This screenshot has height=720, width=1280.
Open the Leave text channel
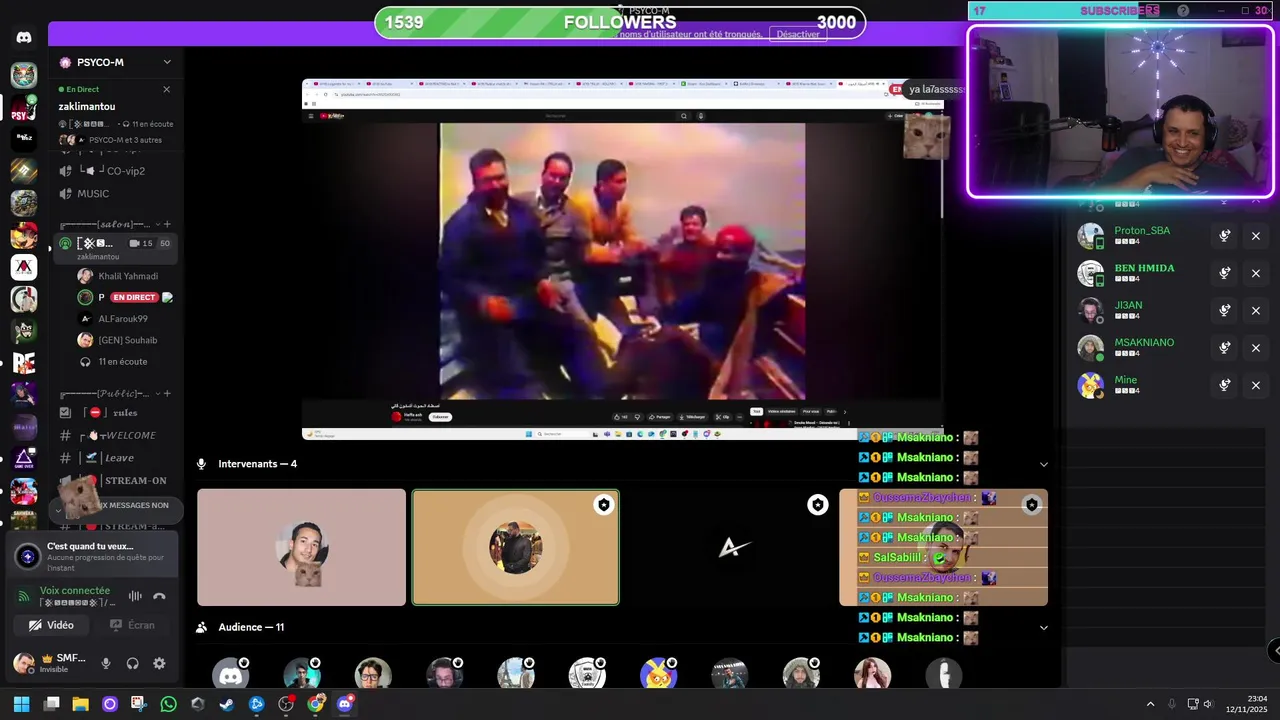click(115, 458)
